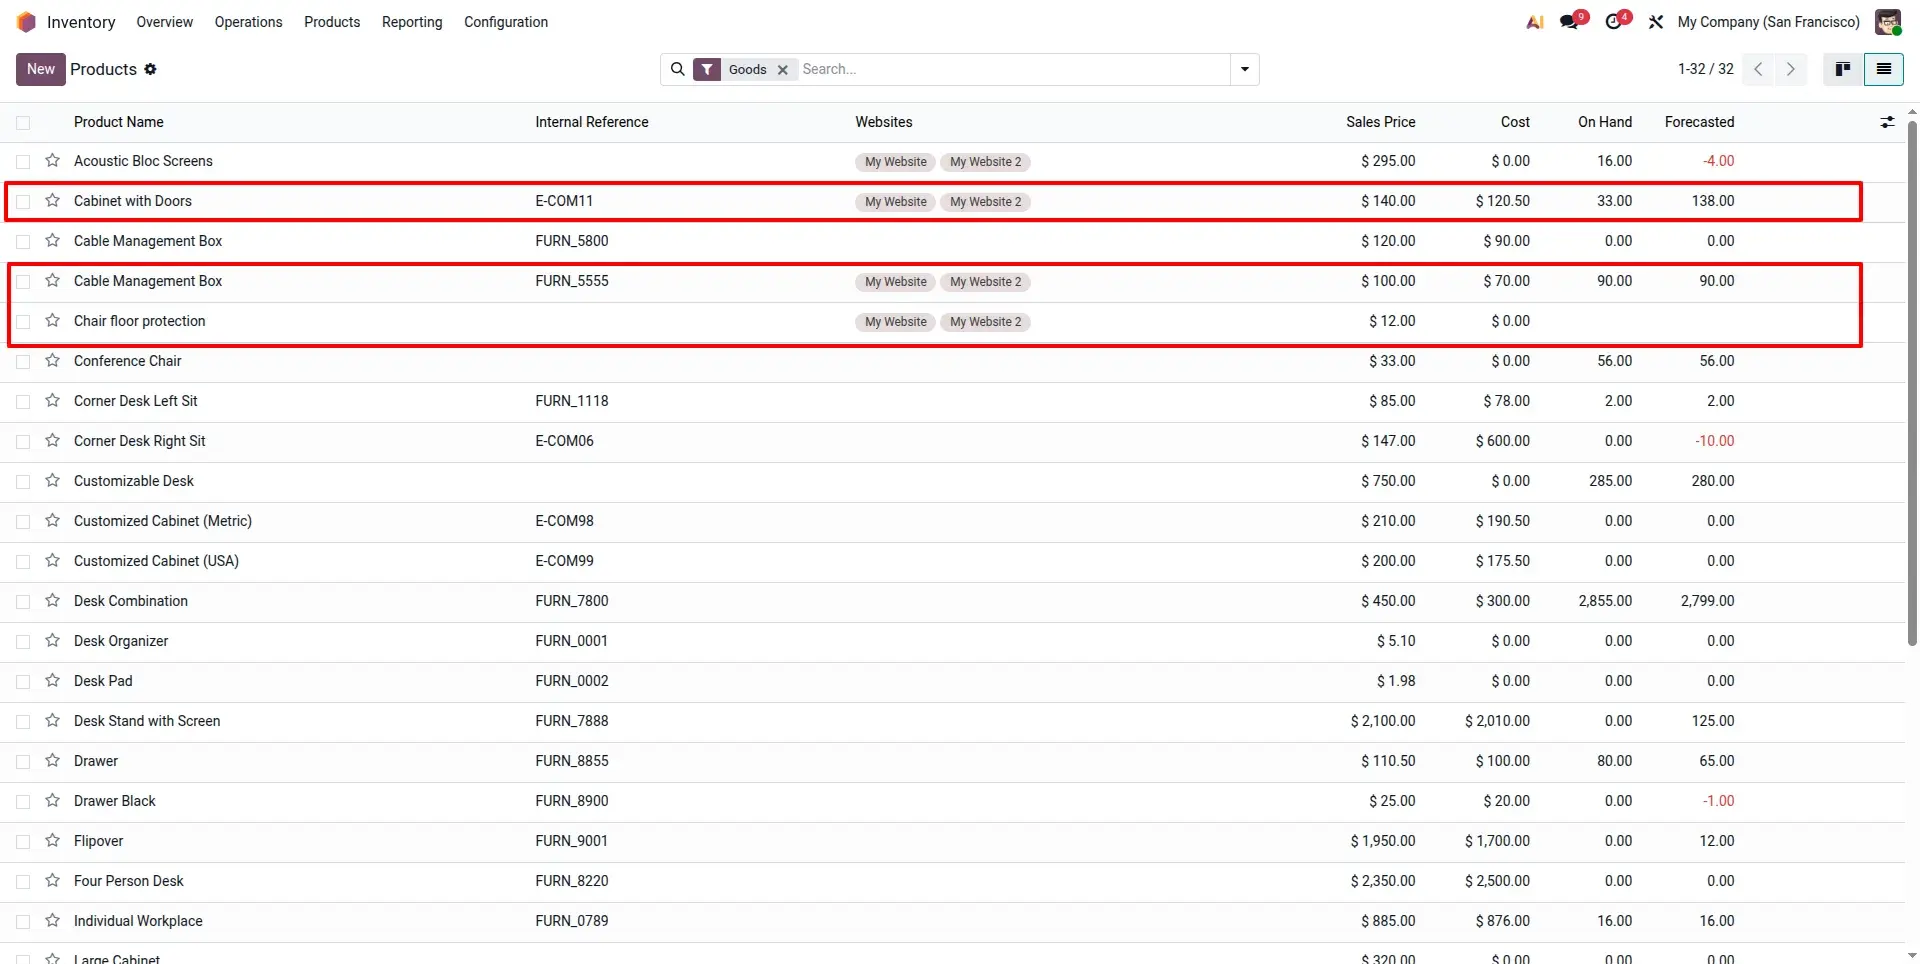Check the Conference Chair row checkbox
This screenshot has width=1920, height=966.
[x=23, y=361]
